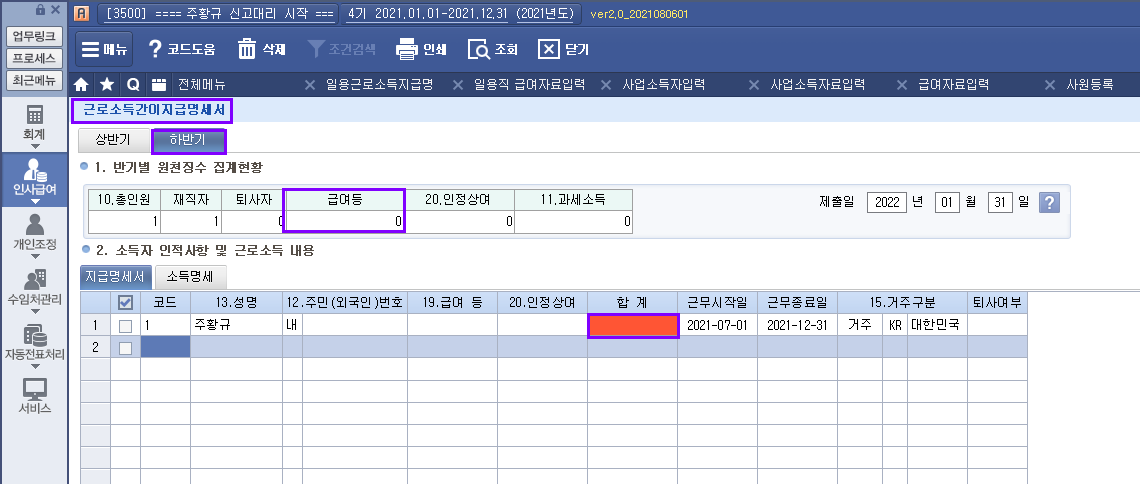The width and height of the screenshot is (1140, 484).
Task: Click the Q quick search icon
Action: click(133, 84)
